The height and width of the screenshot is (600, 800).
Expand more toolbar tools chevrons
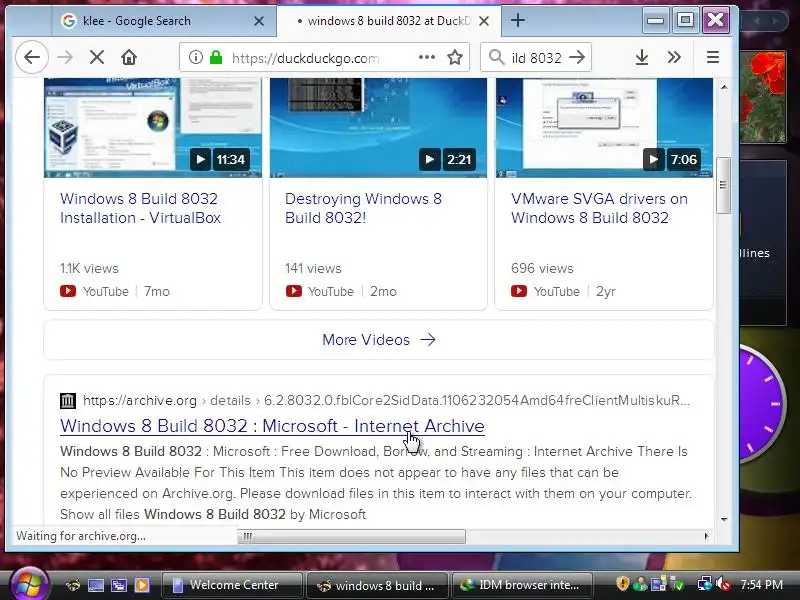pos(674,57)
